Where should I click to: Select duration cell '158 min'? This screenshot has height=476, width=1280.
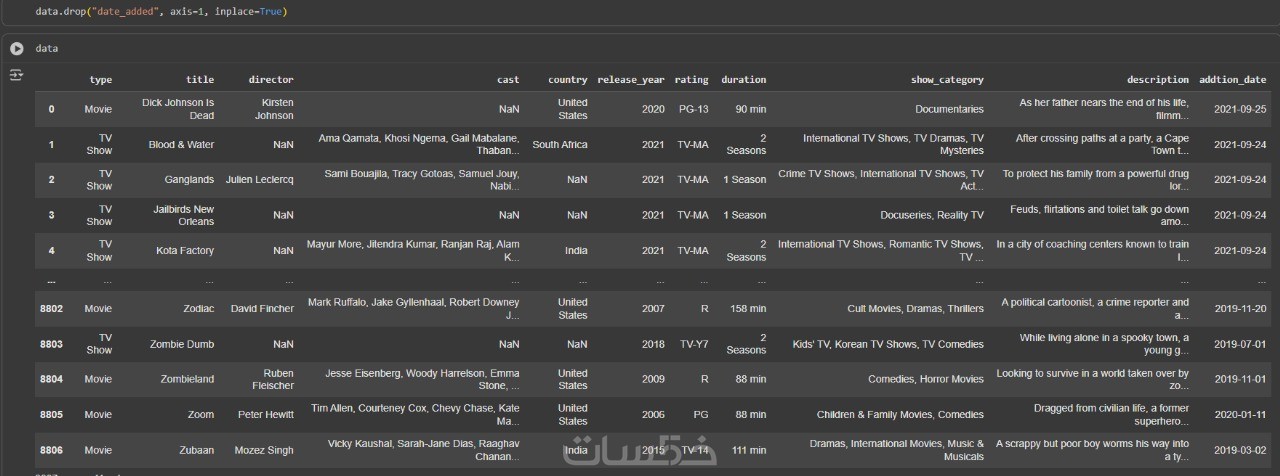point(748,308)
